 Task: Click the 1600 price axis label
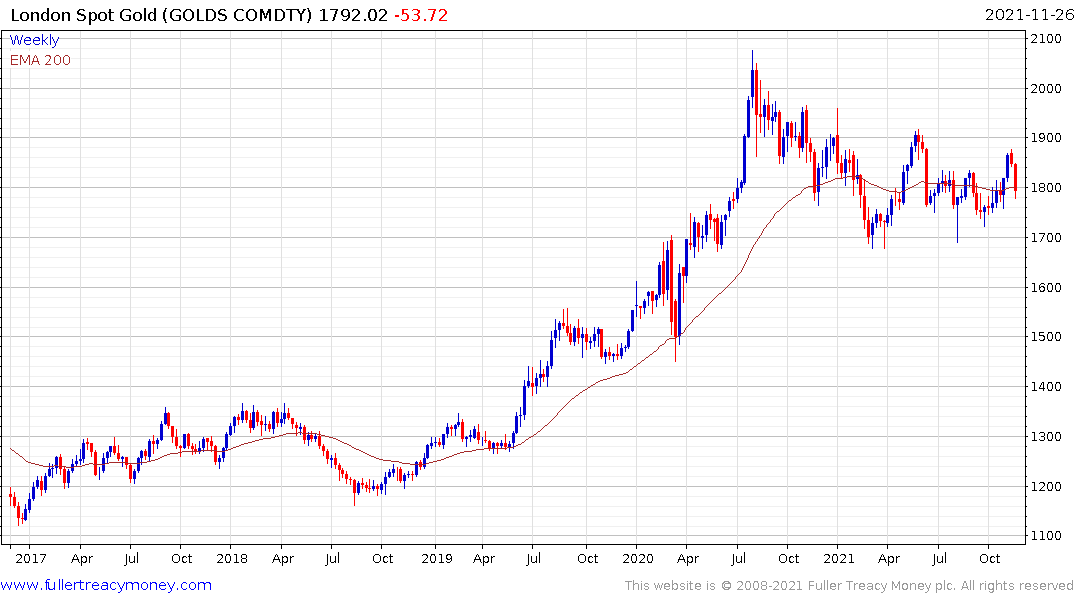pos(1046,287)
